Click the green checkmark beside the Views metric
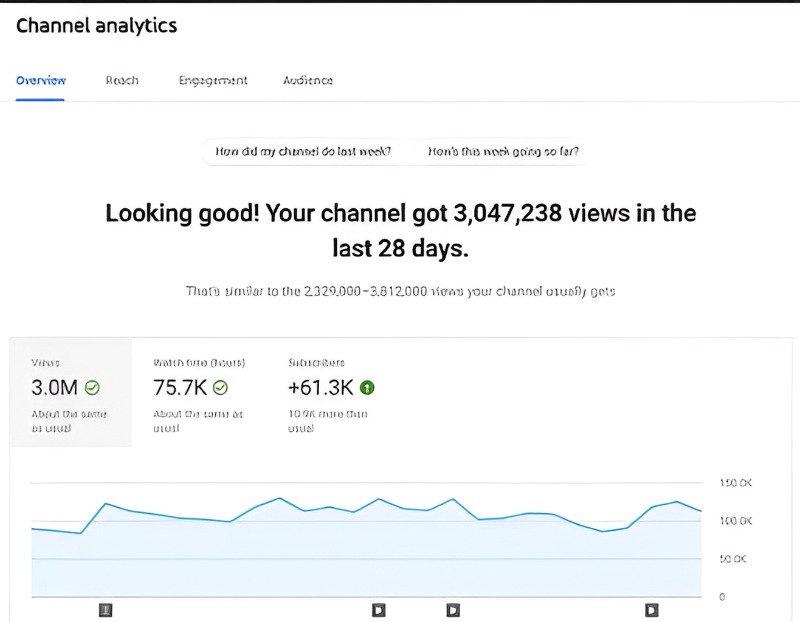Screen dimensions: 800x622 click(92, 388)
